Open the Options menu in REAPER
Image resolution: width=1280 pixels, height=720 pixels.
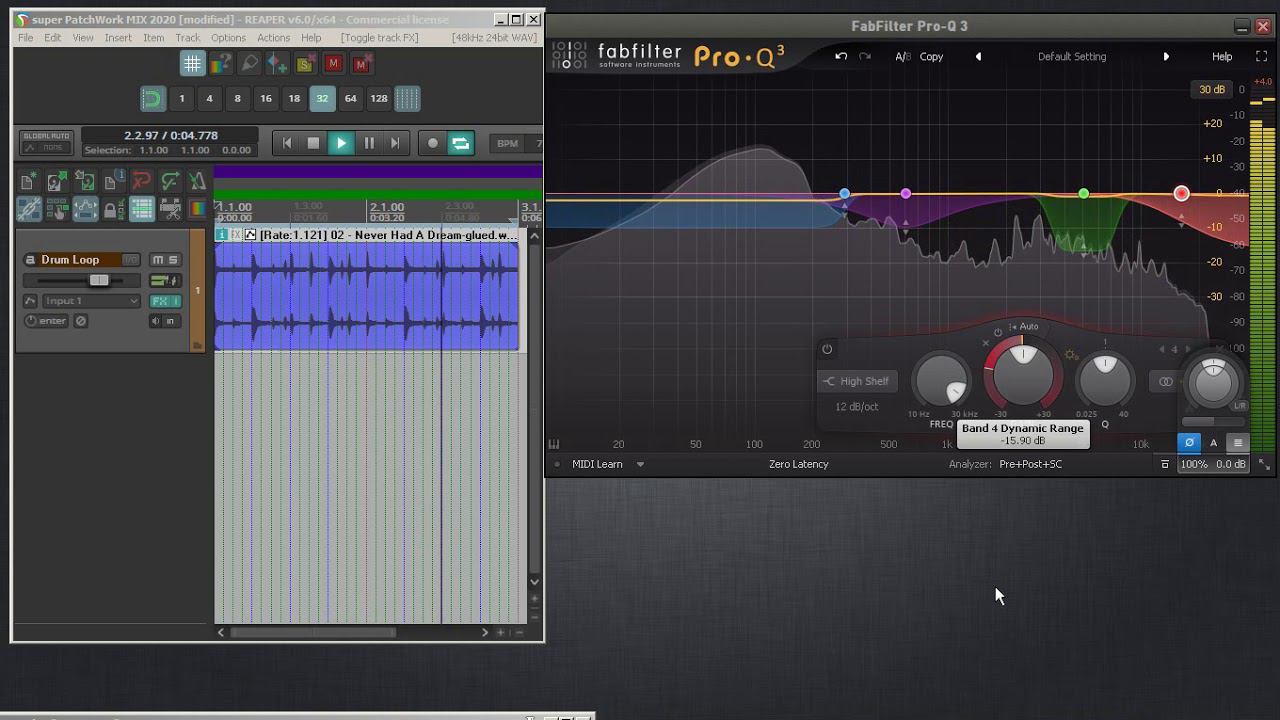pos(228,37)
